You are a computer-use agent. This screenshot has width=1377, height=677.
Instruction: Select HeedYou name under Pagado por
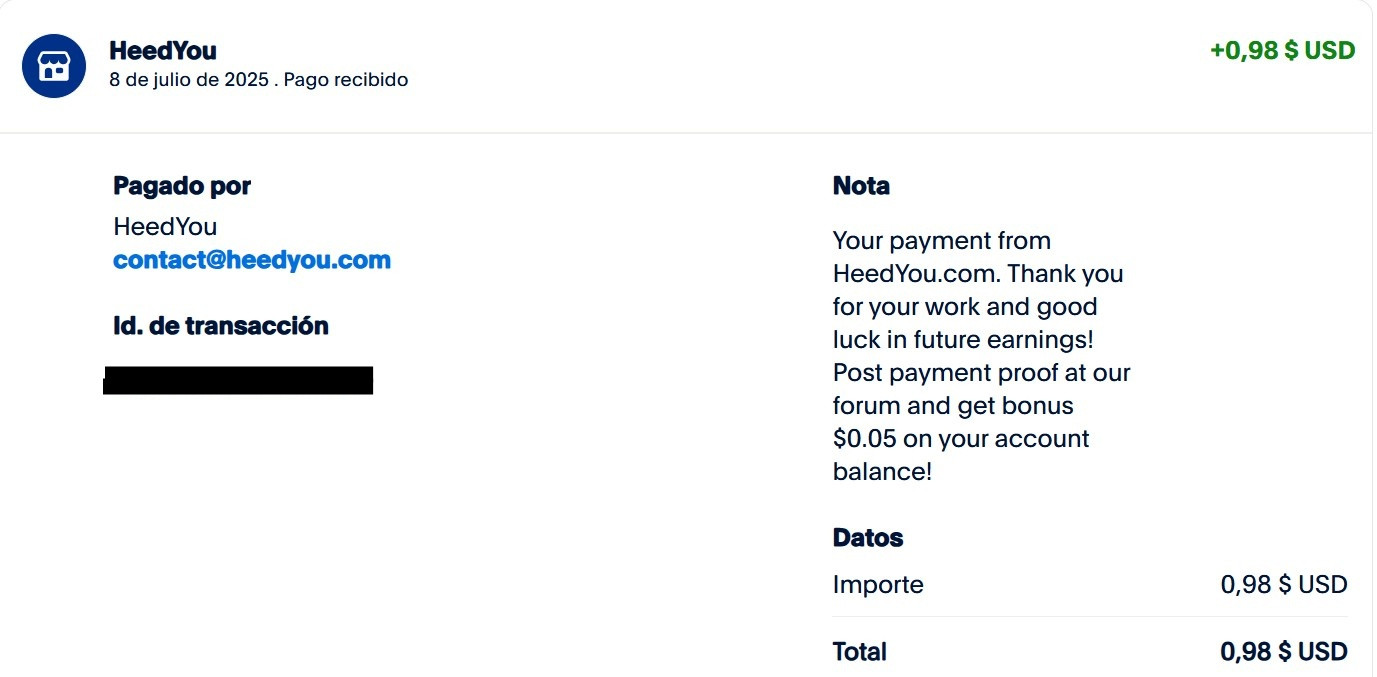pyautogui.click(x=165, y=227)
